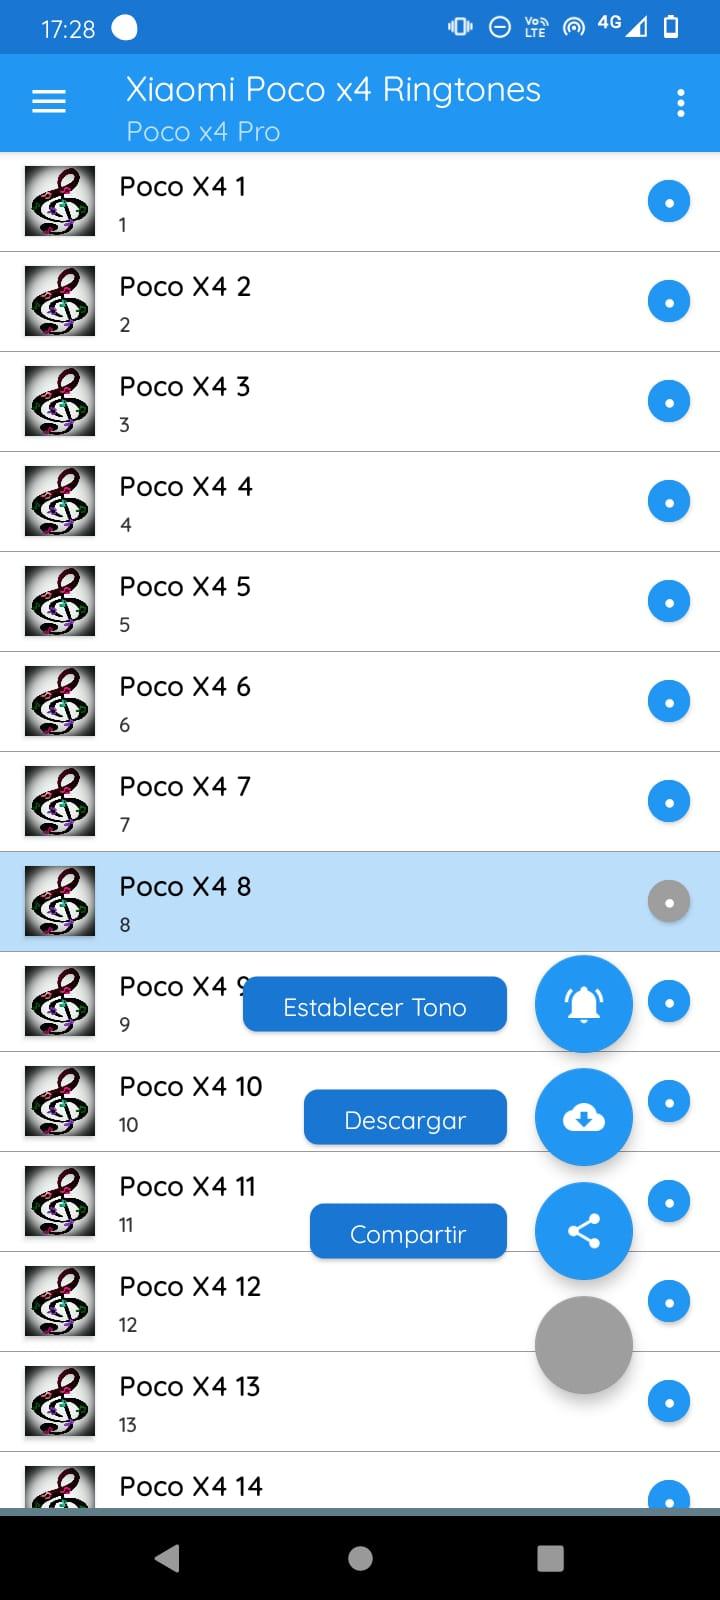Tap the bell set-ringtone floating icon

[x=584, y=1004]
